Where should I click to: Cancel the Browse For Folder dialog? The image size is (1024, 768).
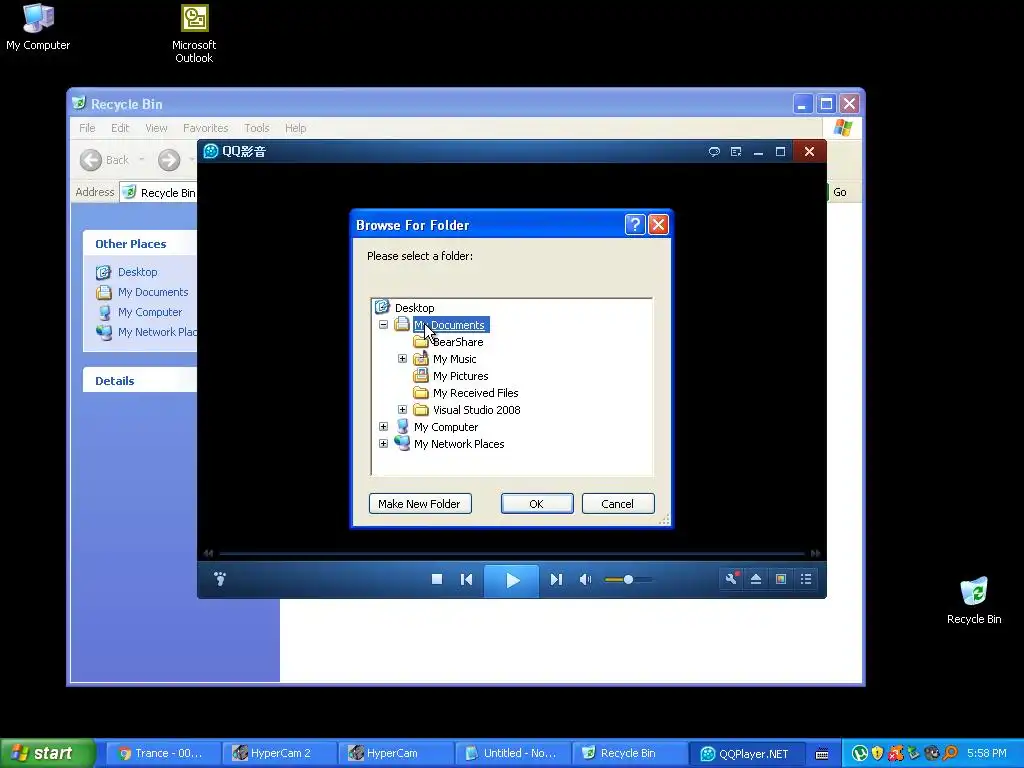(x=618, y=504)
